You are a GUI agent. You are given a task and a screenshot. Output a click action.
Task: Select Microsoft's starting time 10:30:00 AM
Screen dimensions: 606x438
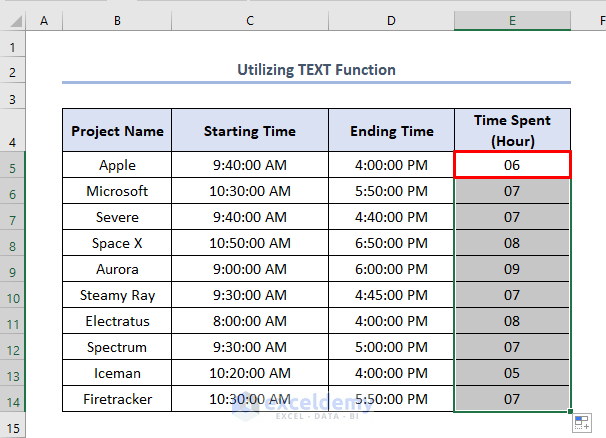point(250,191)
